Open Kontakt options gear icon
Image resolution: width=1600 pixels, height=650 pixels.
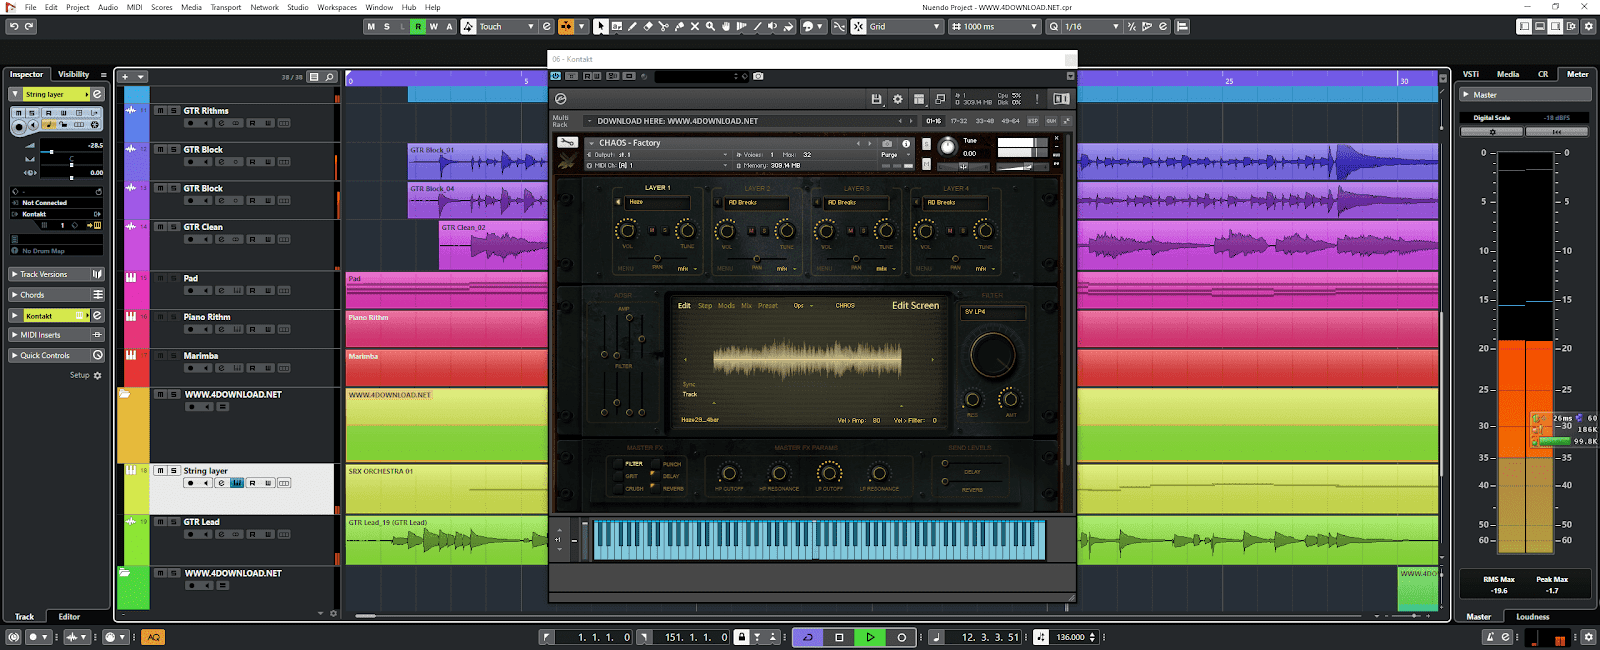tap(898, 99)
